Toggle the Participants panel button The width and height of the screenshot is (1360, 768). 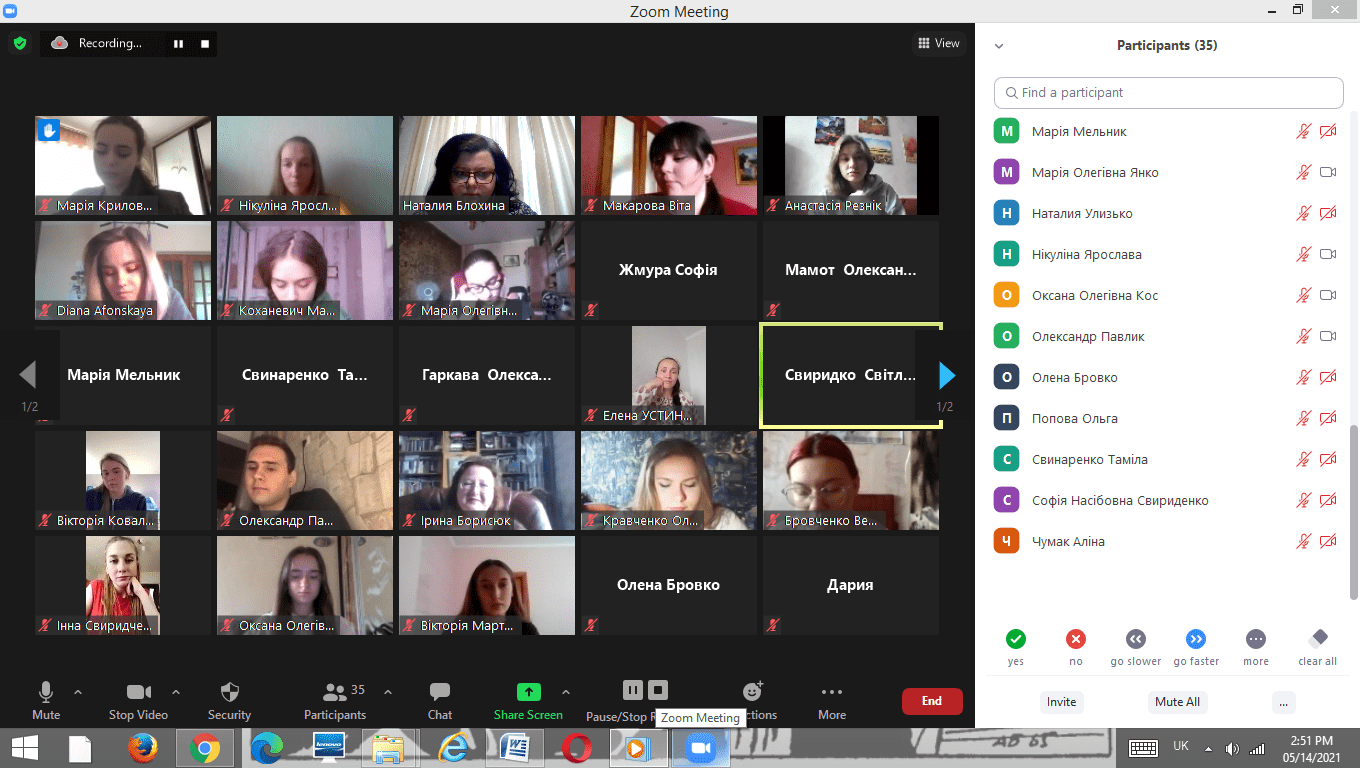pos(335,692)
